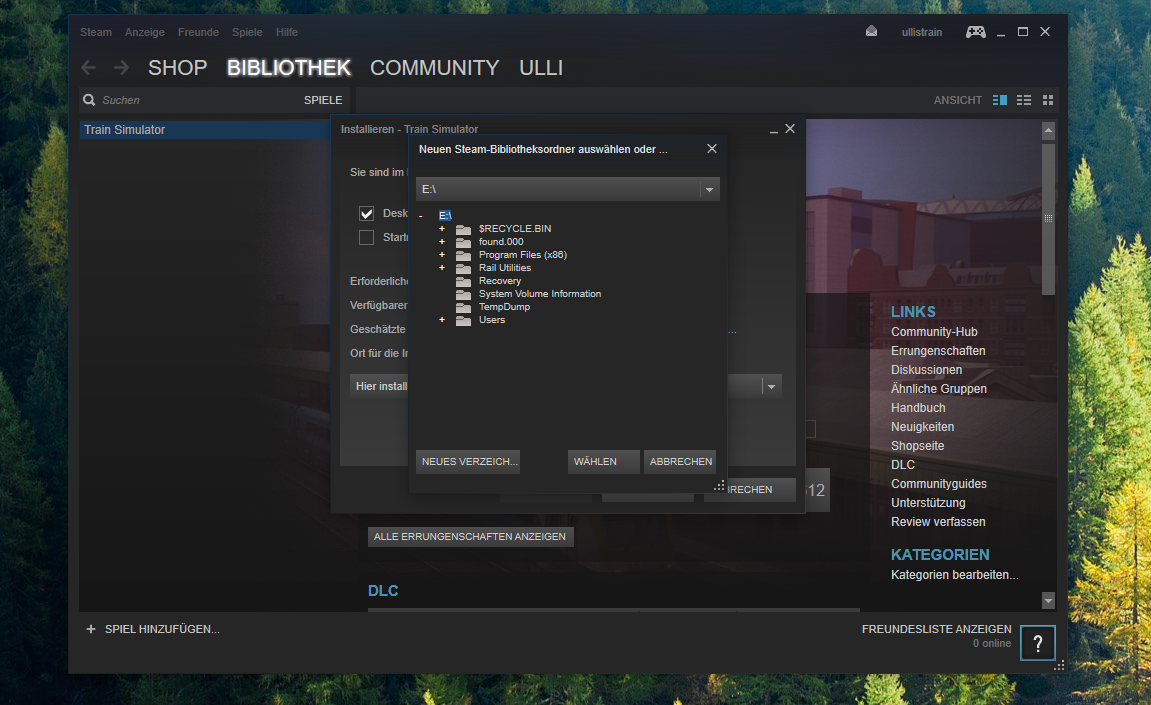This screenshot has width=1151, height=705.
Task: Open the help question mark button
Action: click(1037, 644)
